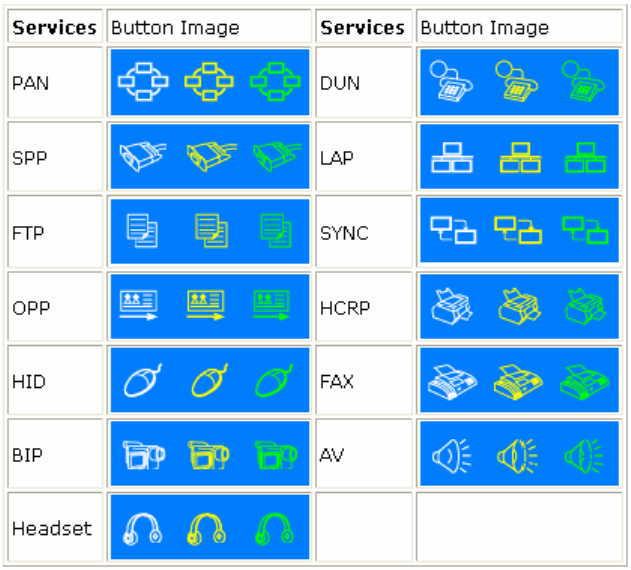Click the green HID mouse icon

(x=272, y=381)
